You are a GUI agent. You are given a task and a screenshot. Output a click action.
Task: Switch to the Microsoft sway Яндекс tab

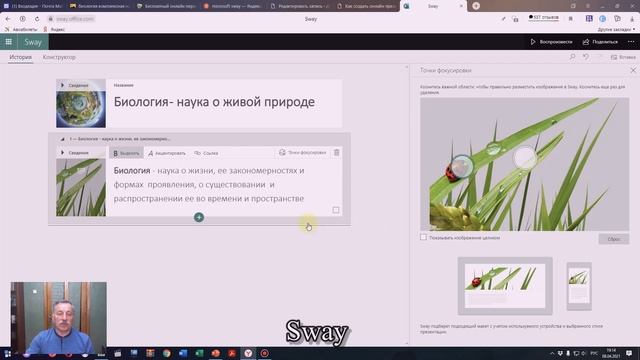point(233,6)
